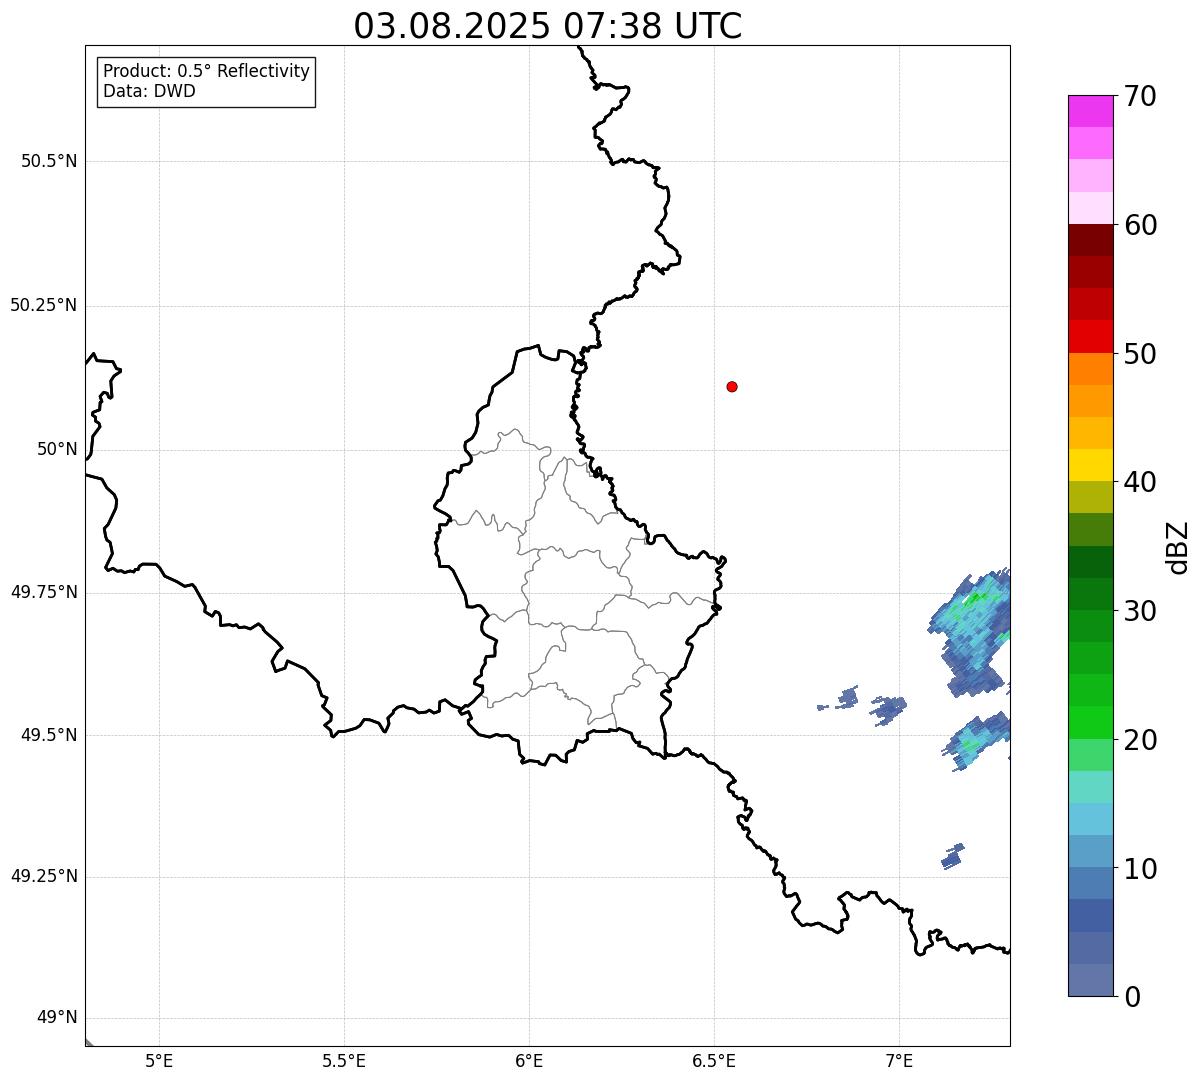Click the red radar site marker
This screenshot has width=1202, height=1081.
[x=732, y=386]
